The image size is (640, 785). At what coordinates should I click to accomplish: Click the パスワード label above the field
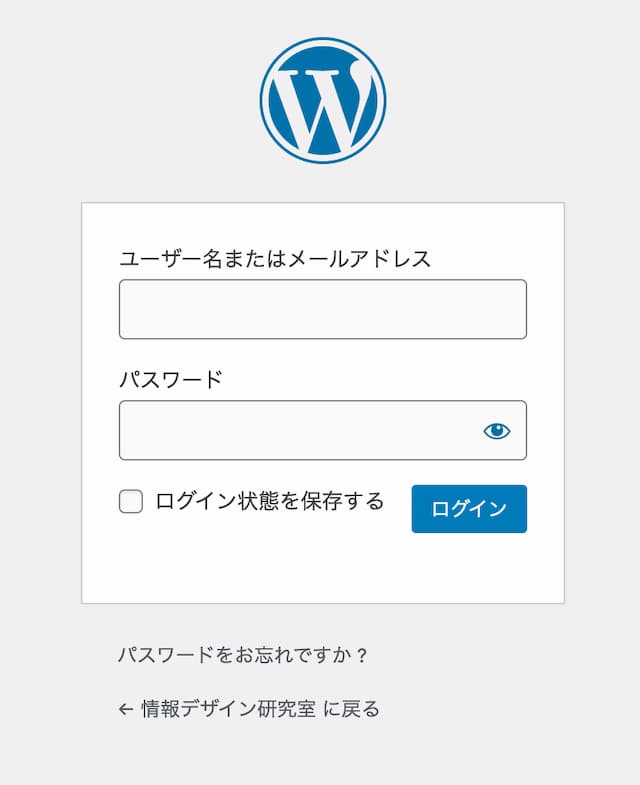171,380
